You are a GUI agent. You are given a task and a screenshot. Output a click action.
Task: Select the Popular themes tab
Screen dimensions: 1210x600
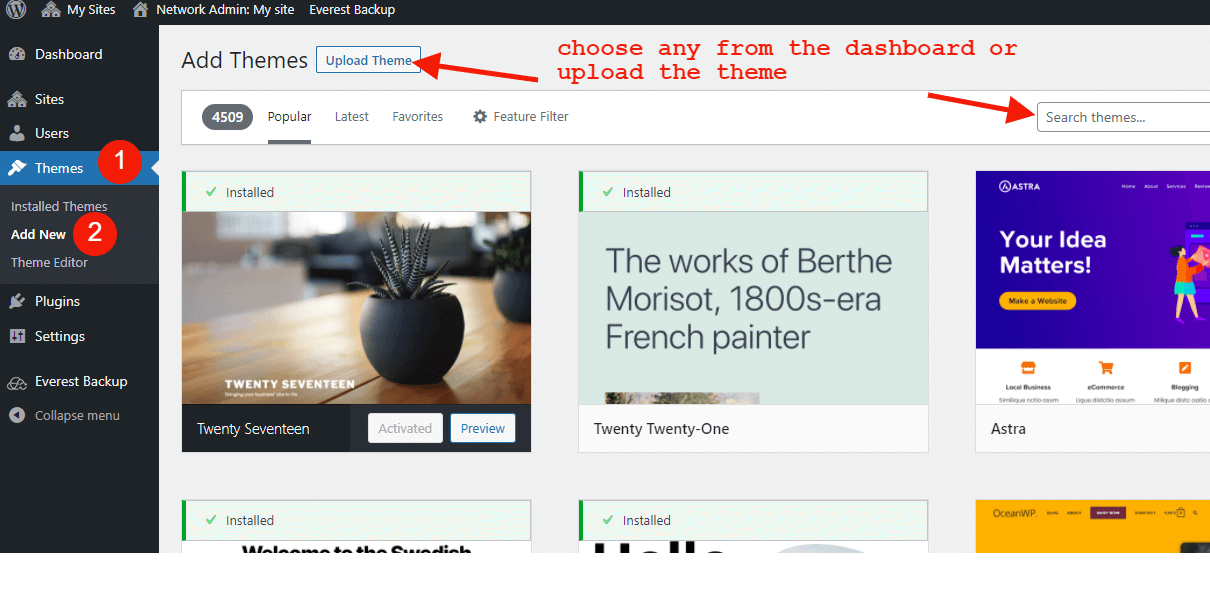coord(289,117)
